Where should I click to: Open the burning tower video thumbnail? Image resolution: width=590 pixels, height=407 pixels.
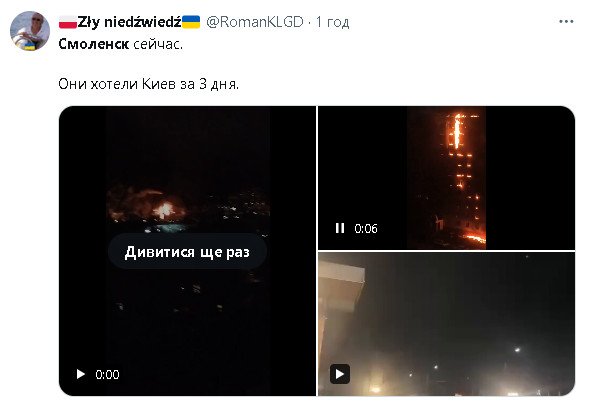point(446,178)
